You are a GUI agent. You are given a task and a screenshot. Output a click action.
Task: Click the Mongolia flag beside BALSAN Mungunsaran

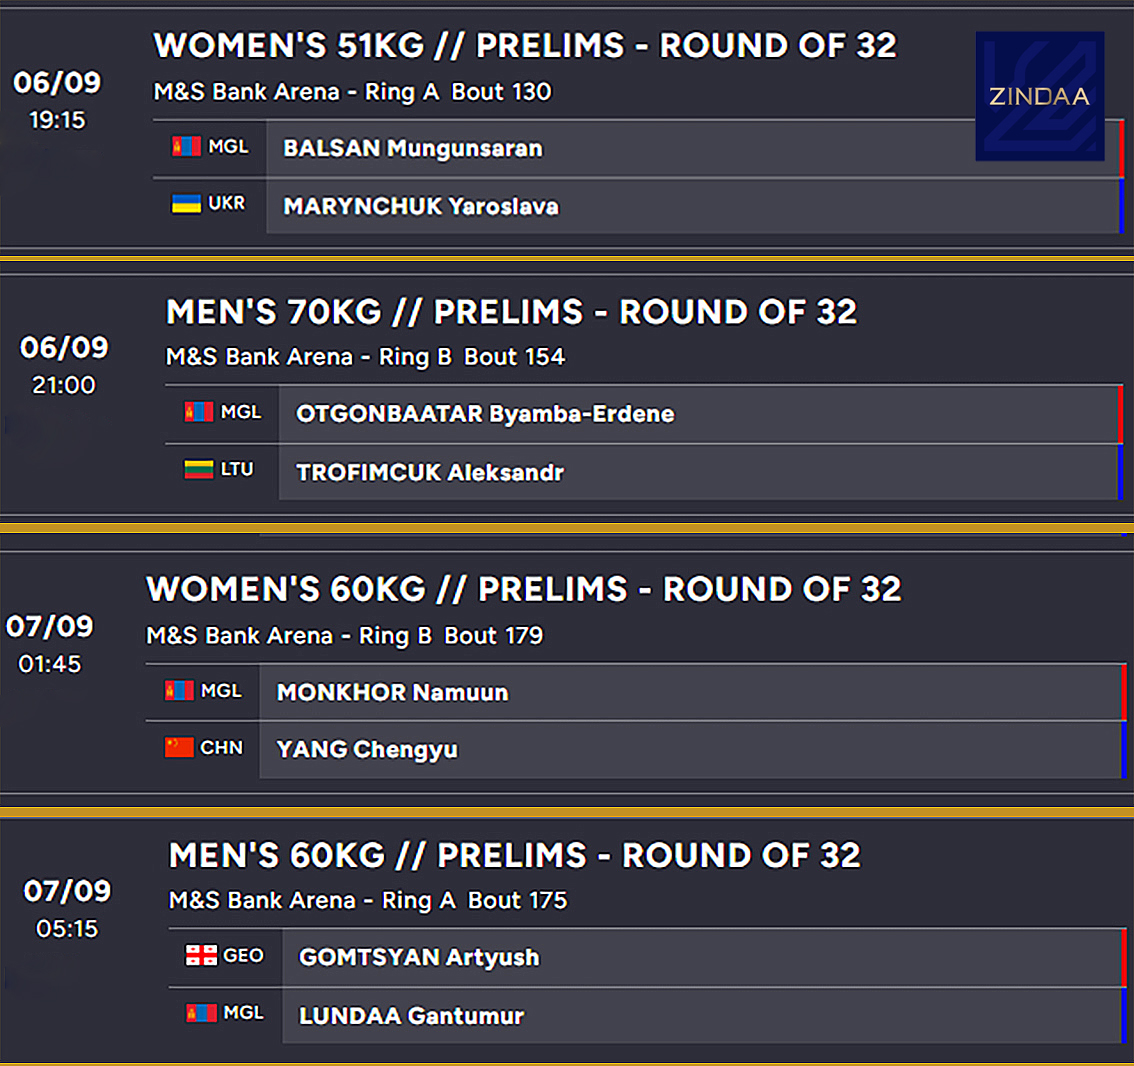[187, 147]
